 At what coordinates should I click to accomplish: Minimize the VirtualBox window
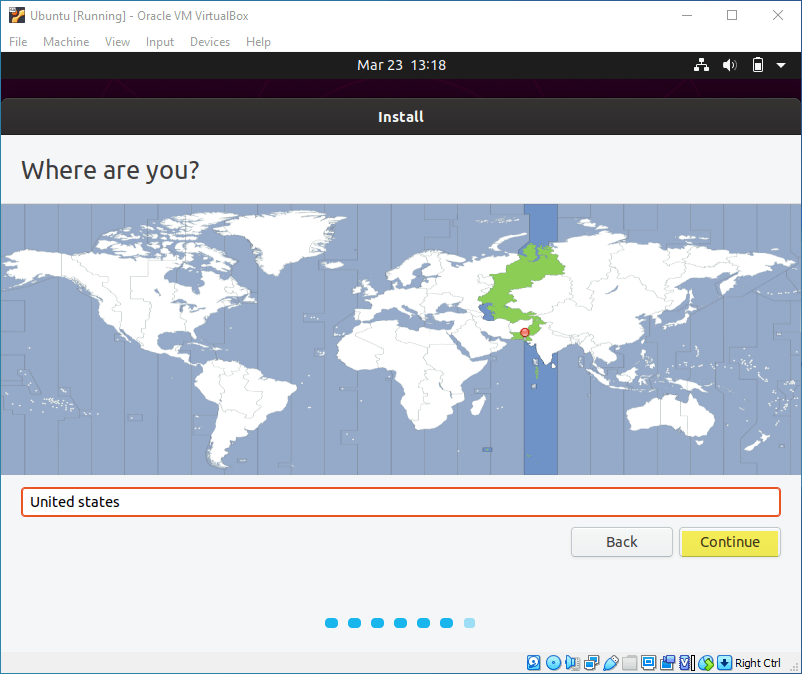click(x=687, y=15)
